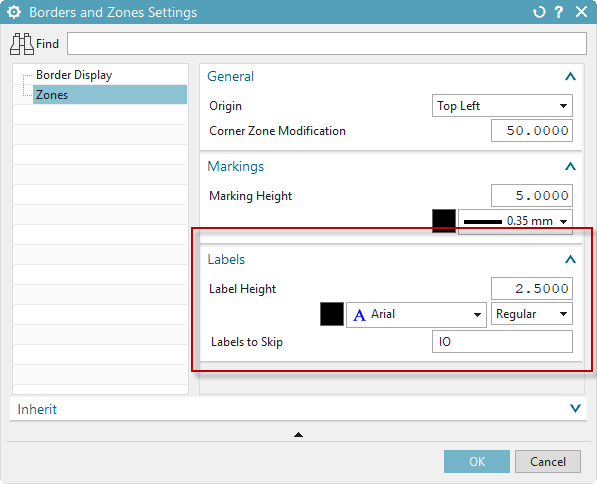This screenshot has width=597, height=484.
Task: Click the Reset dialog icon in title bar
Action: point(539,12)
